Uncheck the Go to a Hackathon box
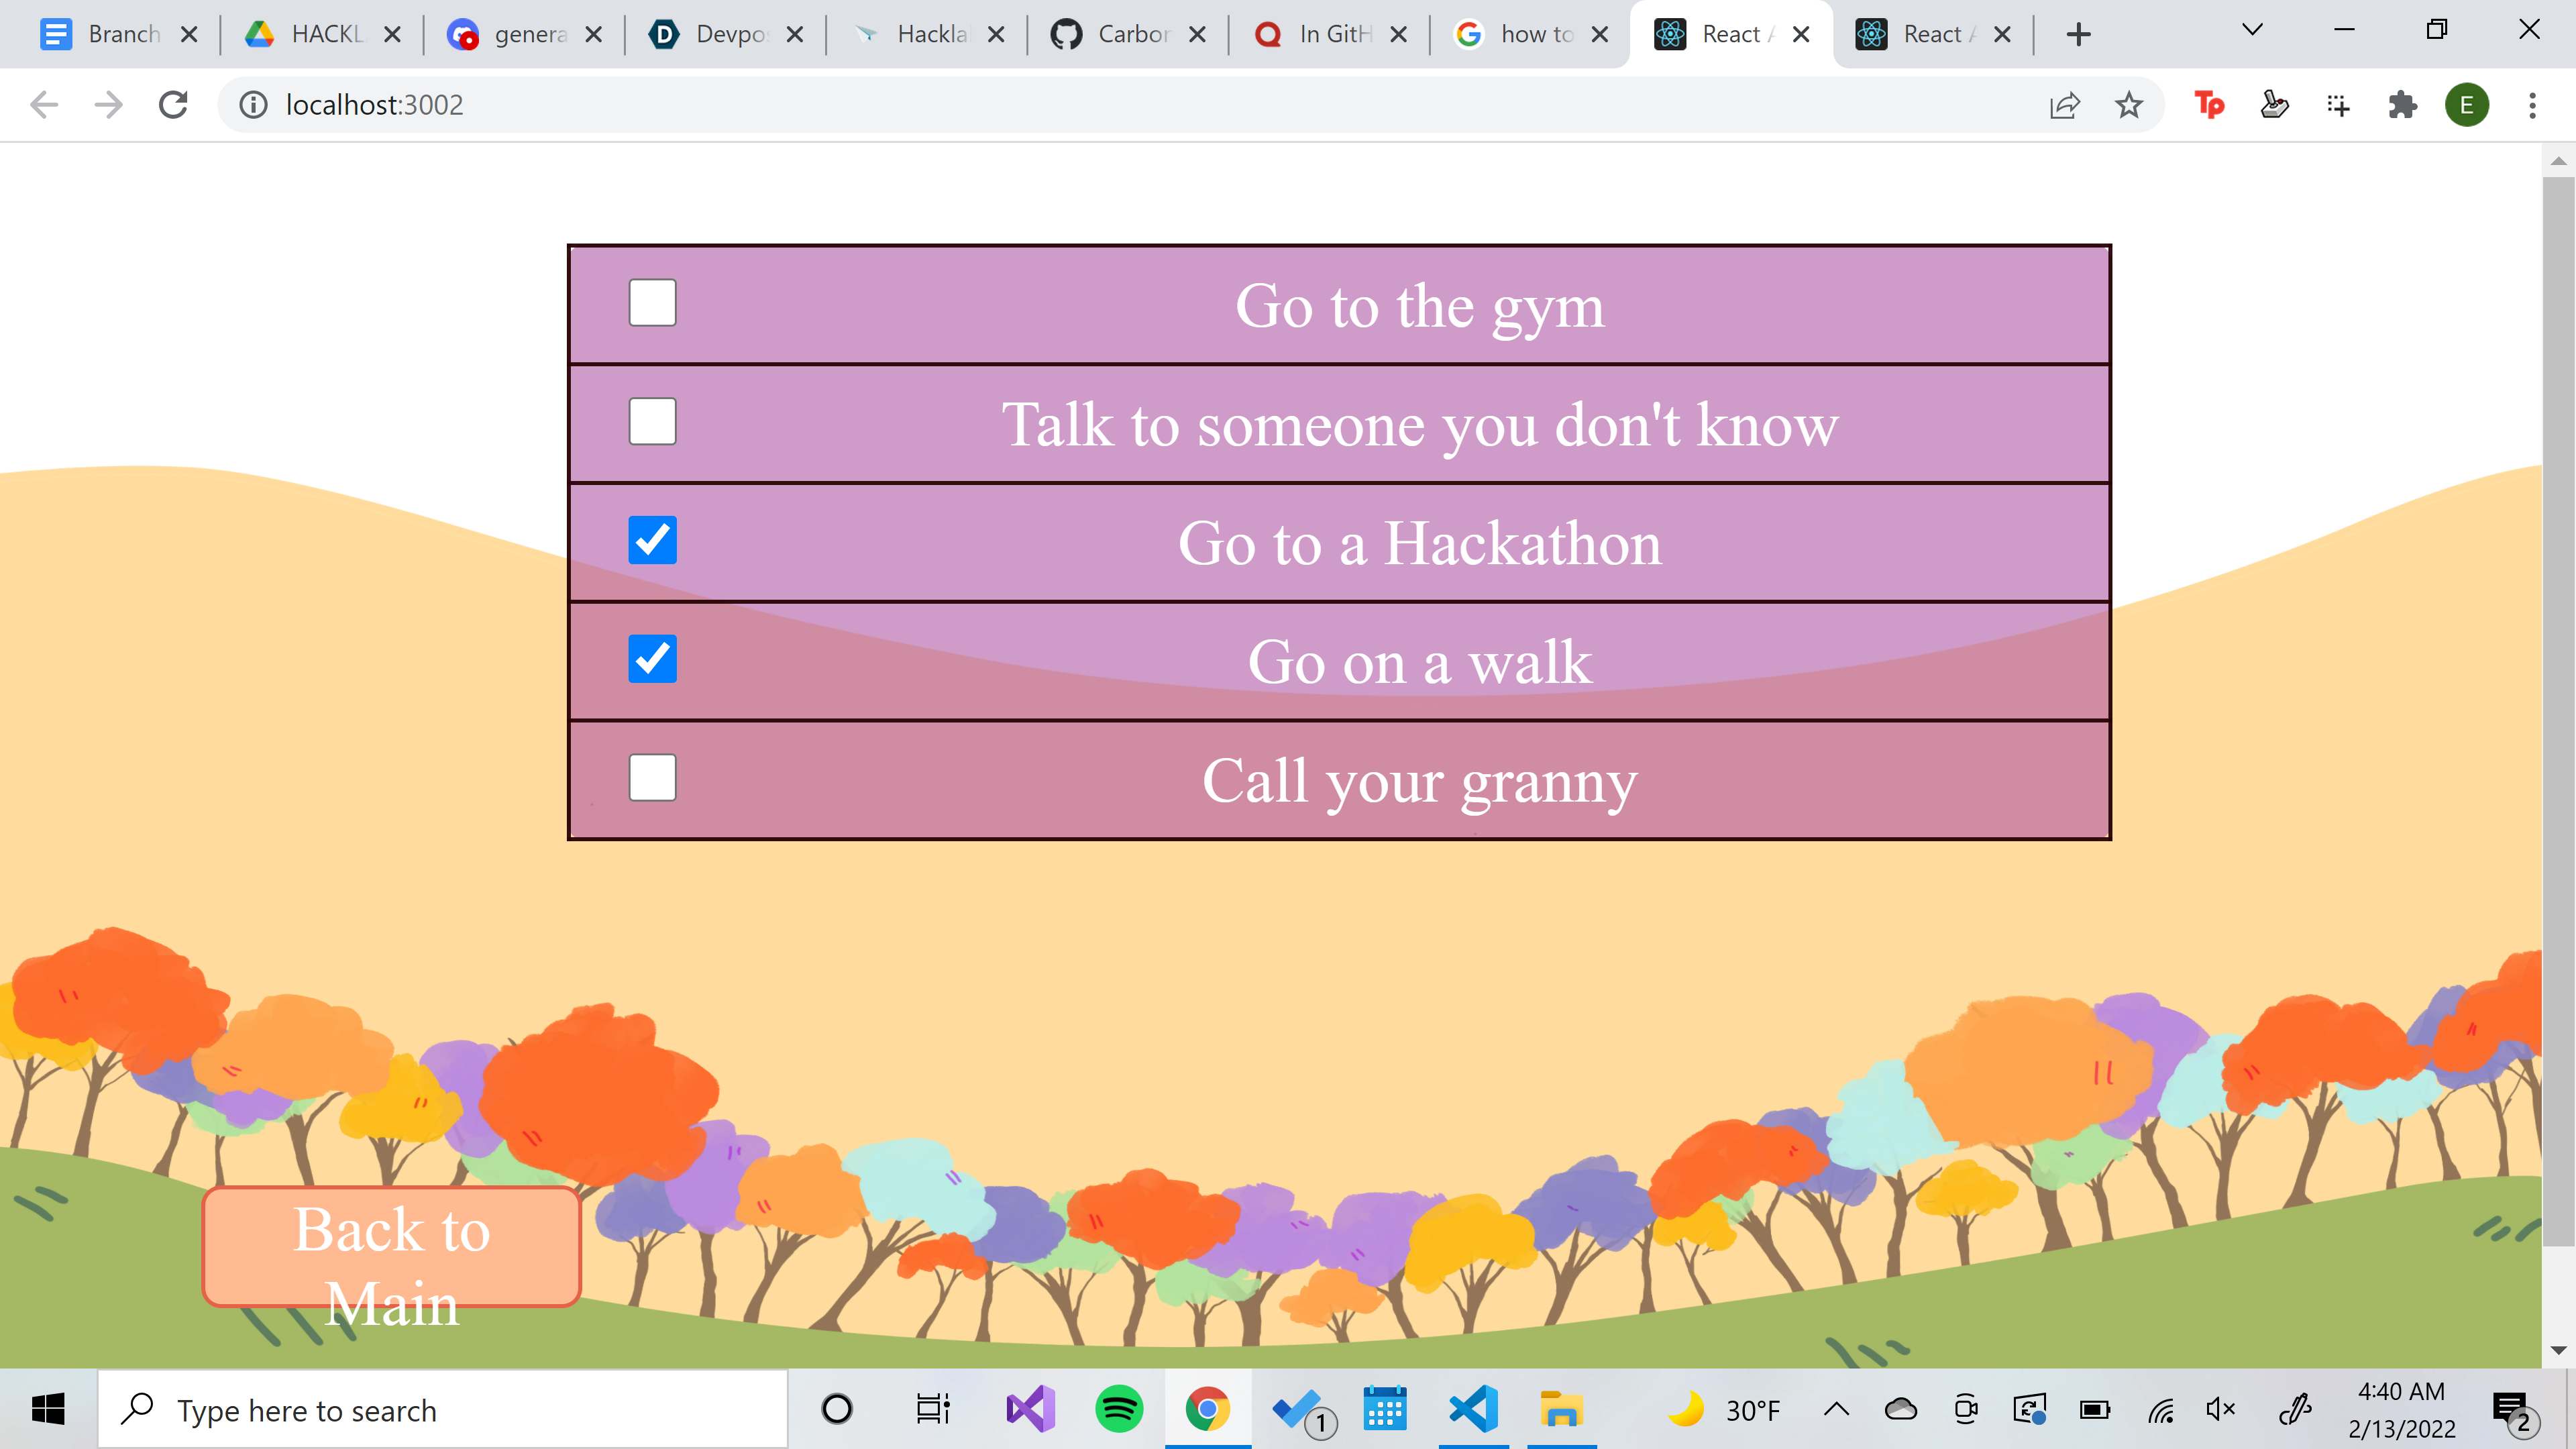Image resolution: width=2576 pixels, height=1449 pixels. coord(652,540)
